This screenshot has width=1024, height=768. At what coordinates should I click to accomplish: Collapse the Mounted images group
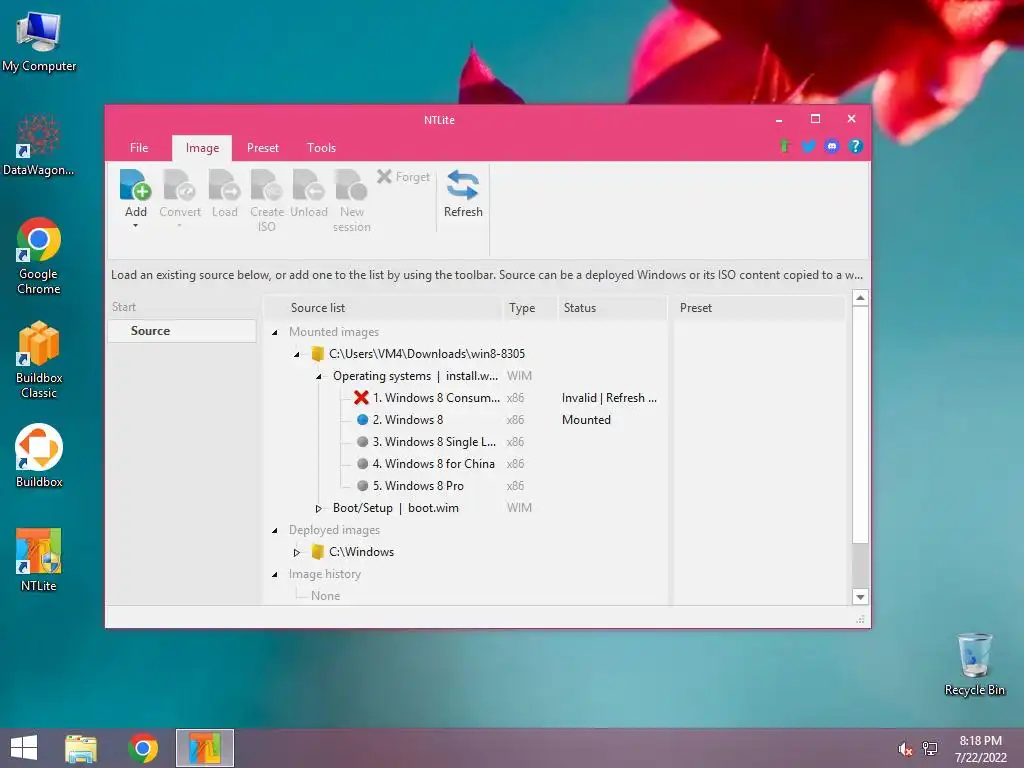(275, 332)
